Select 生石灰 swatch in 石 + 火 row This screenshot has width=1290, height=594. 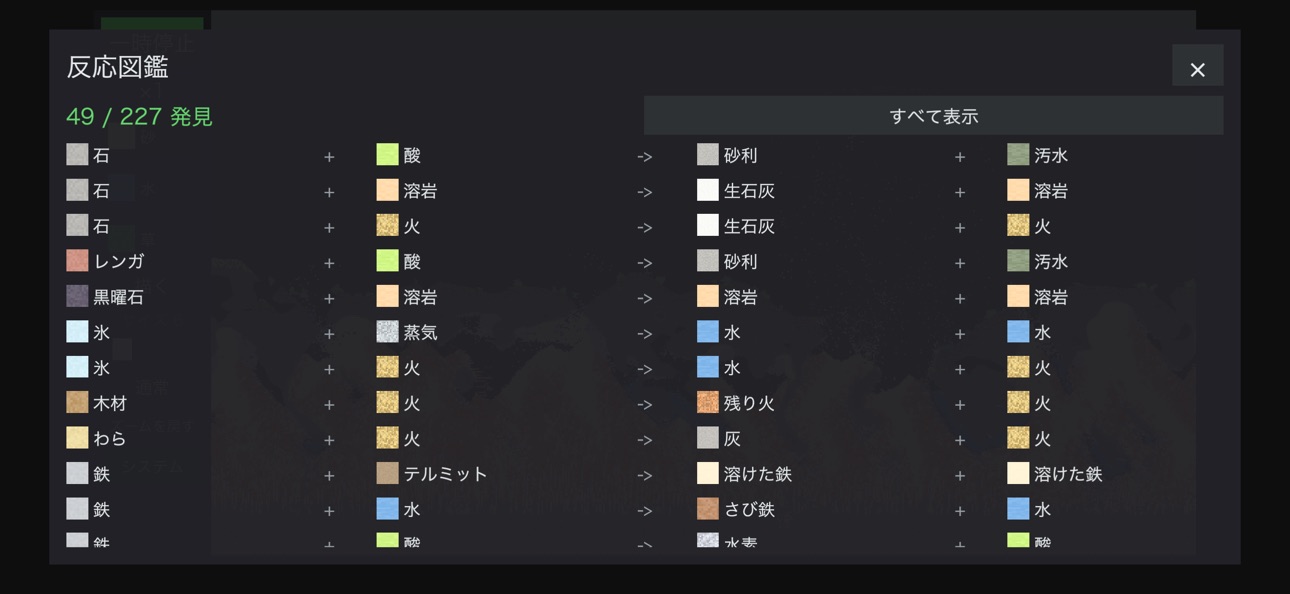[x=707, y=226]
